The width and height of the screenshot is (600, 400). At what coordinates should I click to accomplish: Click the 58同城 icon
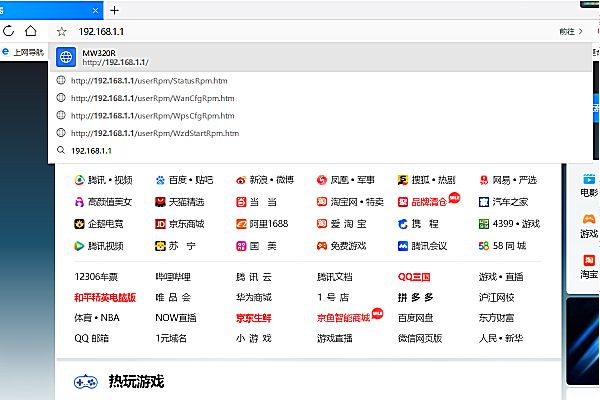[x=484, y=246]
